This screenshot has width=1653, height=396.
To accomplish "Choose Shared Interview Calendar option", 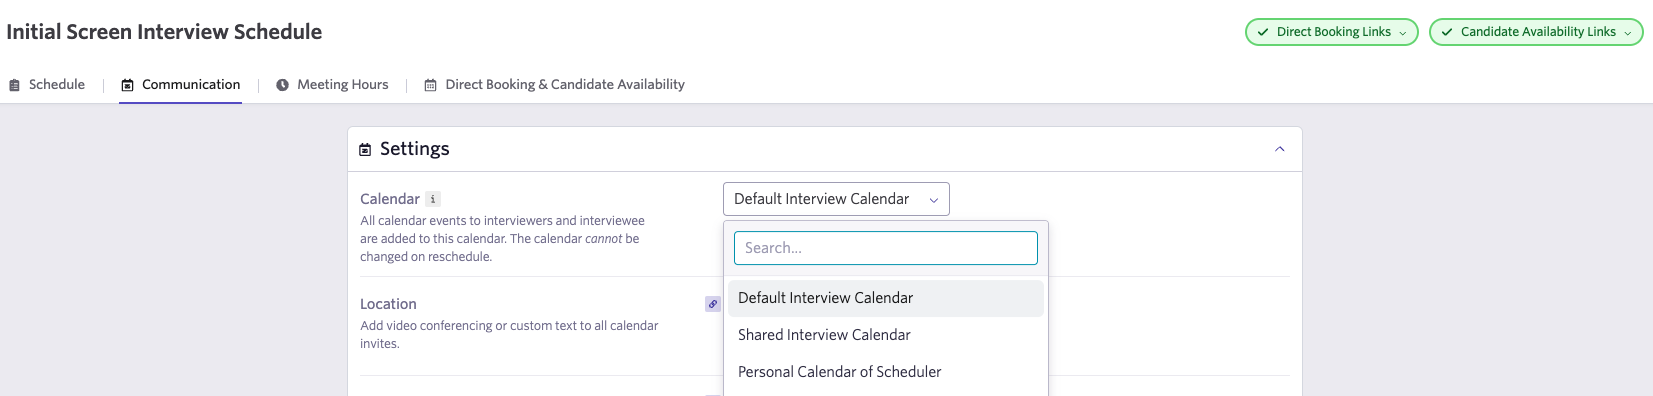I will pos(886,335).
